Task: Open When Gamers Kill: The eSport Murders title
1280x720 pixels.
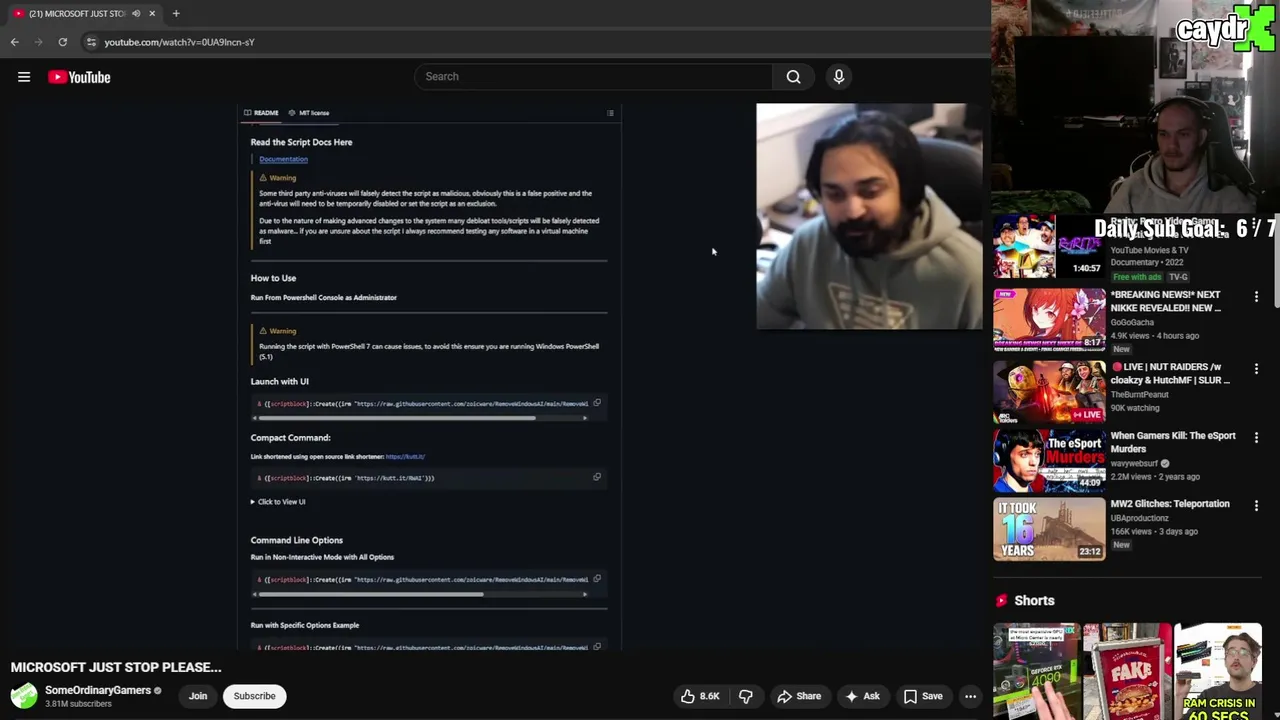Action: [1173, 442]
